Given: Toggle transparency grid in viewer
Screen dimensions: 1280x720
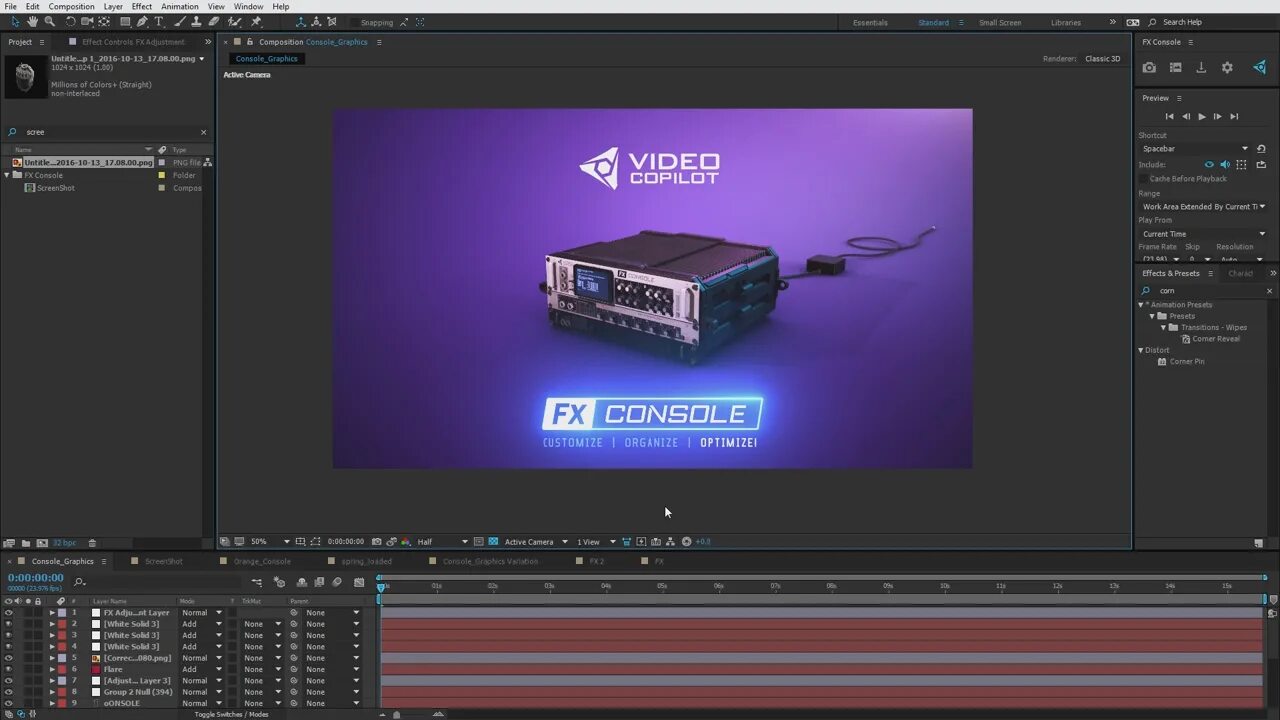Looking at the screenshot, I should pyautogui.click(x=493, y=542).
